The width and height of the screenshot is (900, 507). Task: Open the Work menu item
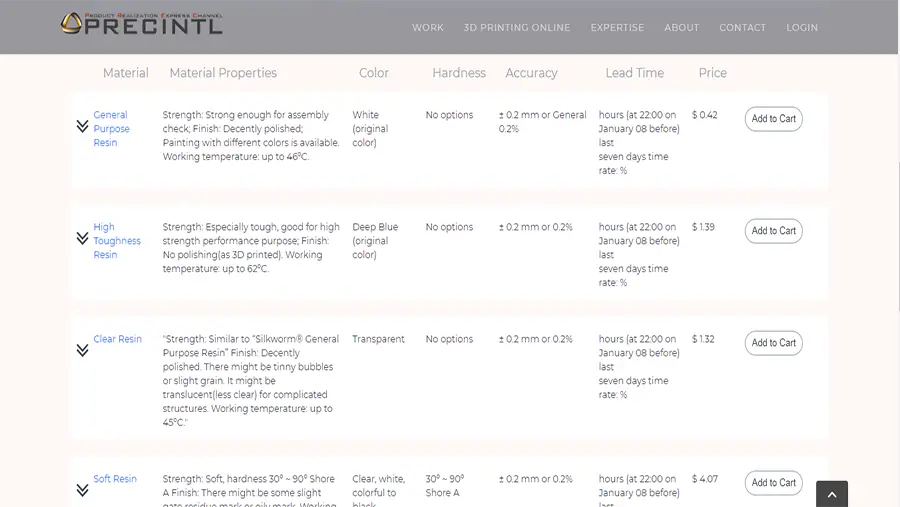pyautogui.click(x=427, y=28)
